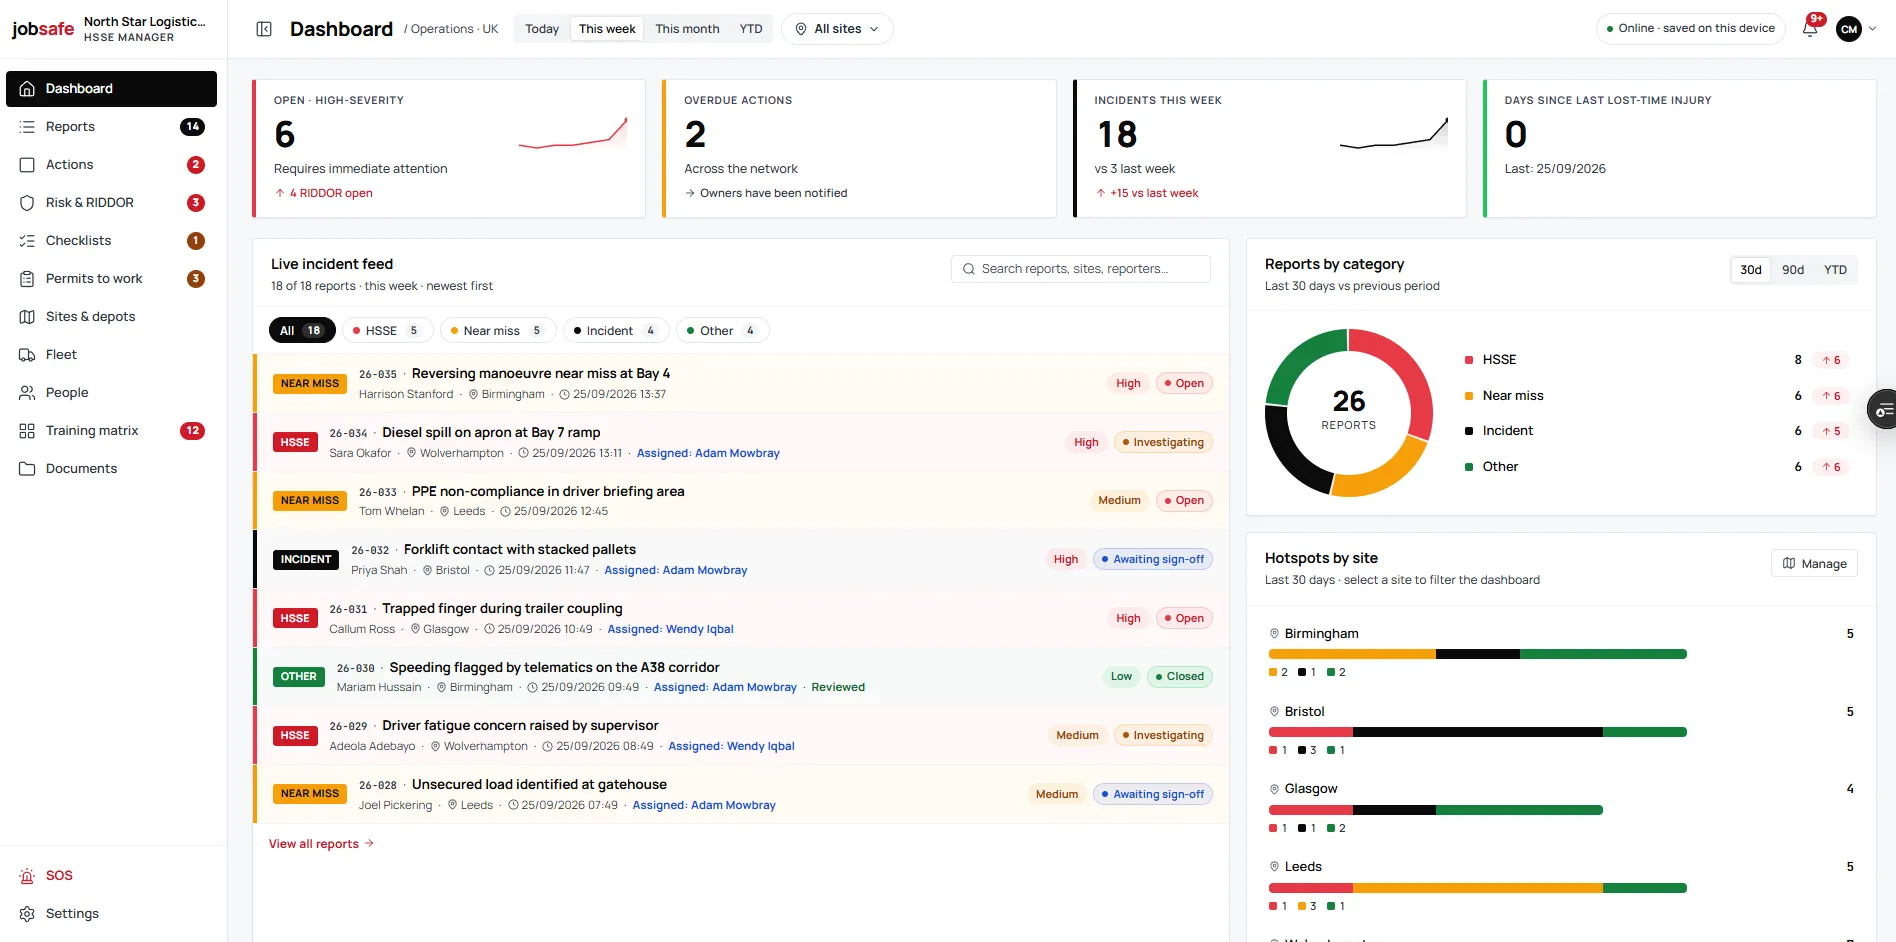The image size is (1896, 942).
Task: Filter the feed by All 18
Action: point(302,331)
